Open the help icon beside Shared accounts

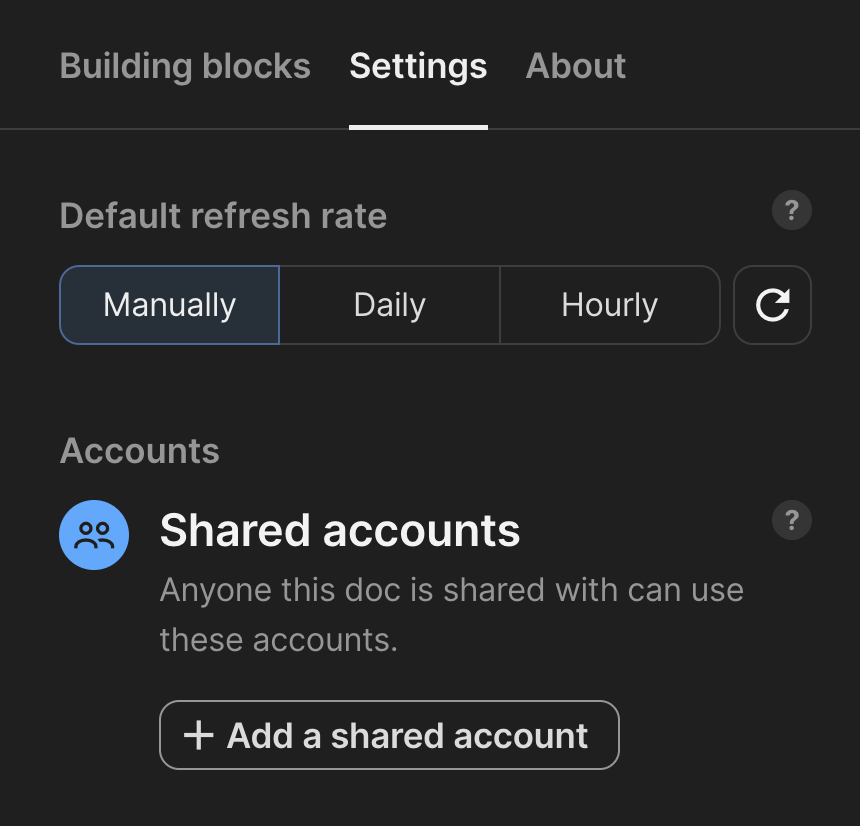coord(791,520)
